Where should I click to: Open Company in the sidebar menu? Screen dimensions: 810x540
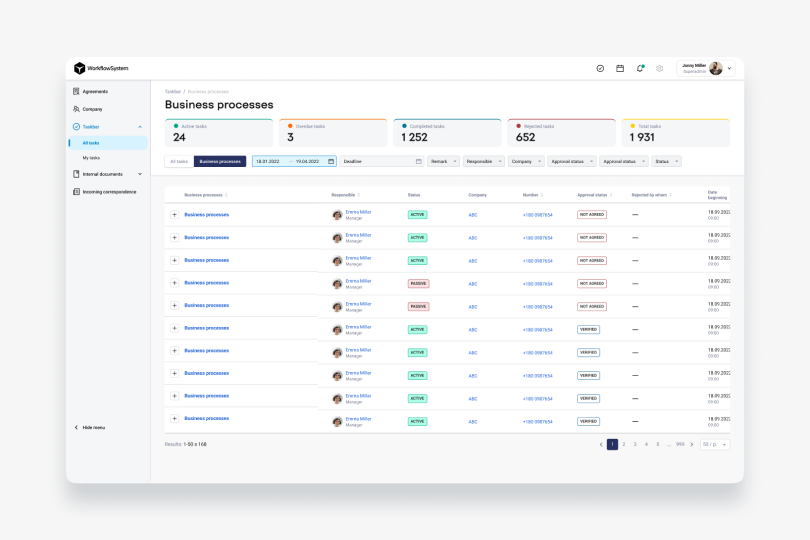(92, 109)
